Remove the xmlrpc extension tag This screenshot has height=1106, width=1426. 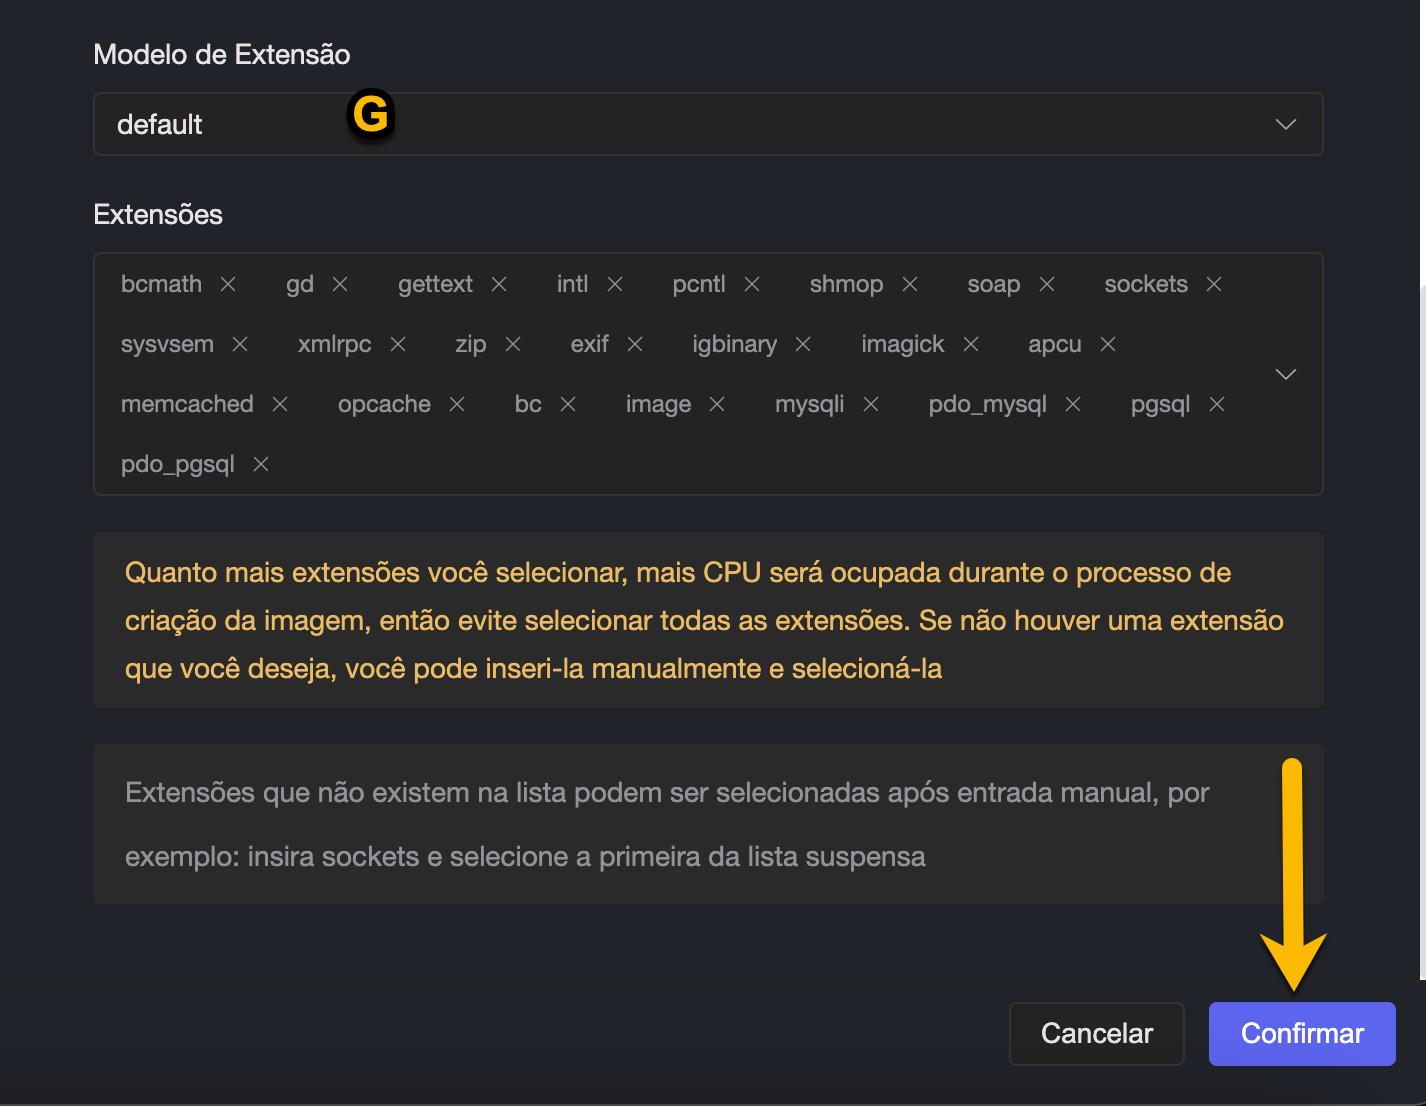[x=398, y=344]
